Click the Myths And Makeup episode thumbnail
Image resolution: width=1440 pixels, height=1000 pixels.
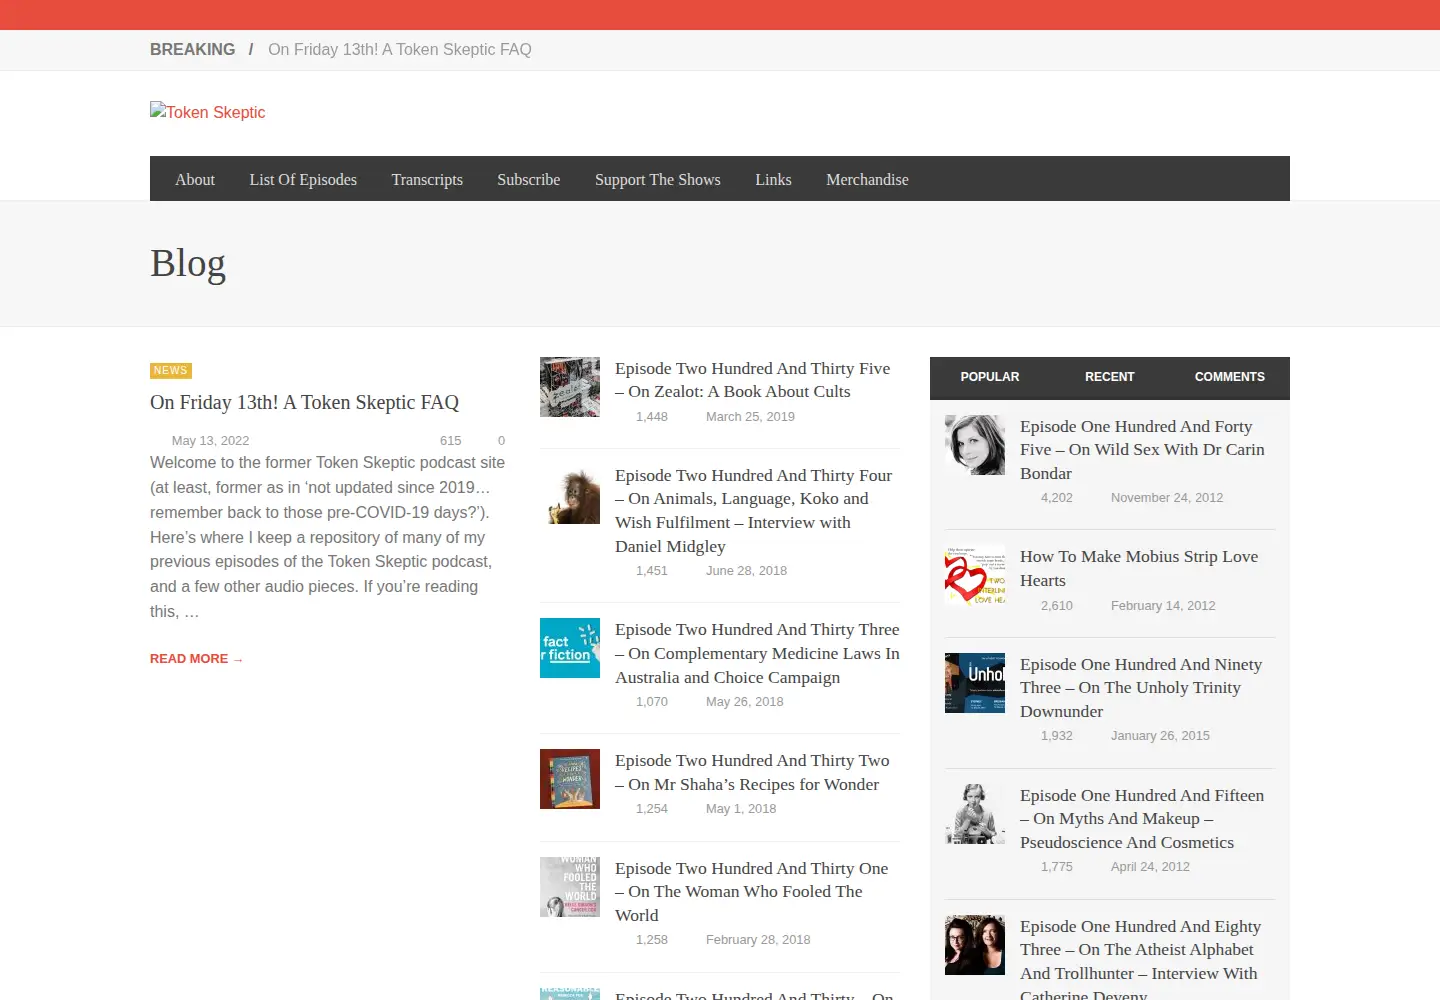coord(975,814)
